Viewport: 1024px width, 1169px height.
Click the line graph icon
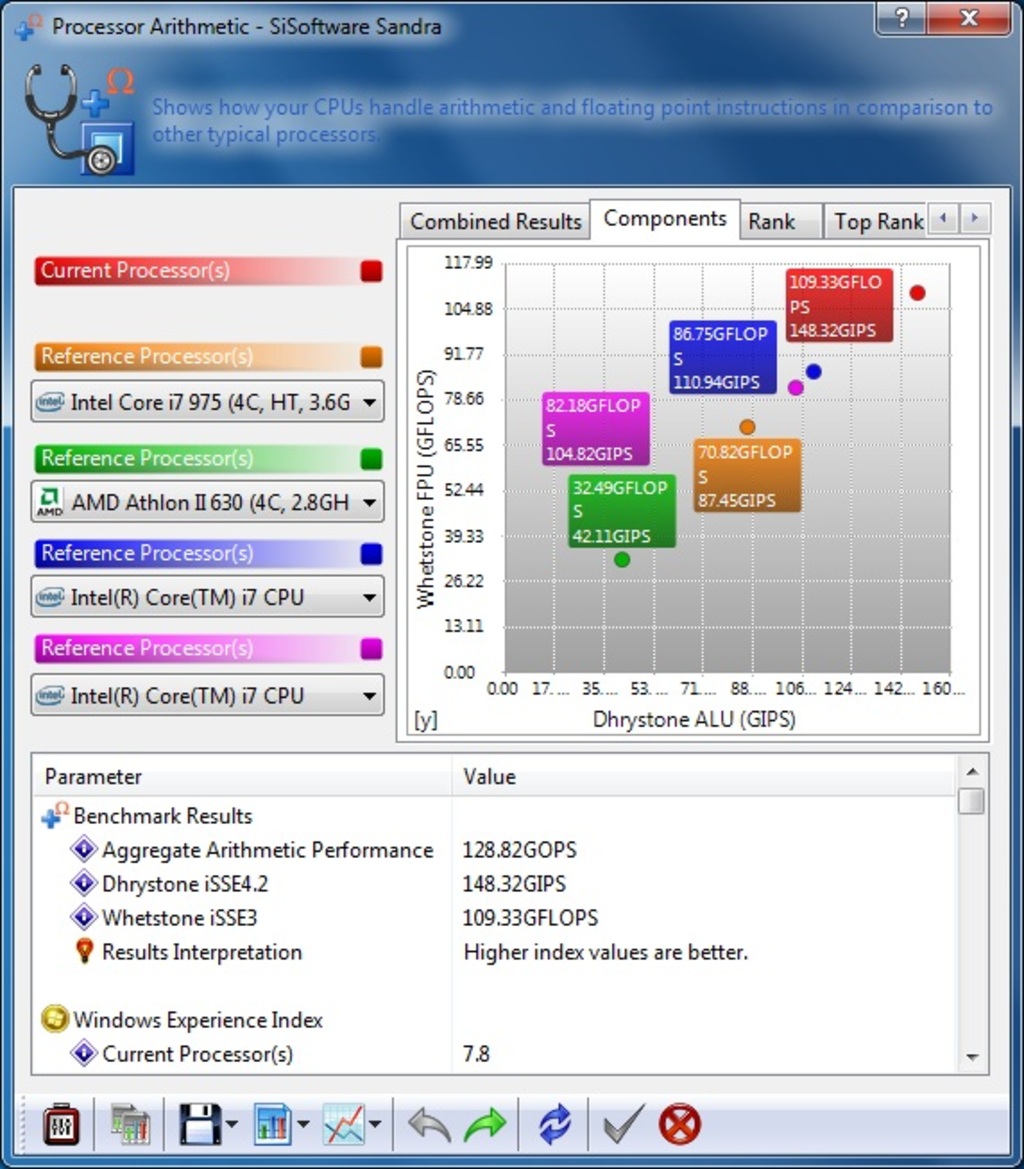pyautogui.click(x=344, y=1124)
